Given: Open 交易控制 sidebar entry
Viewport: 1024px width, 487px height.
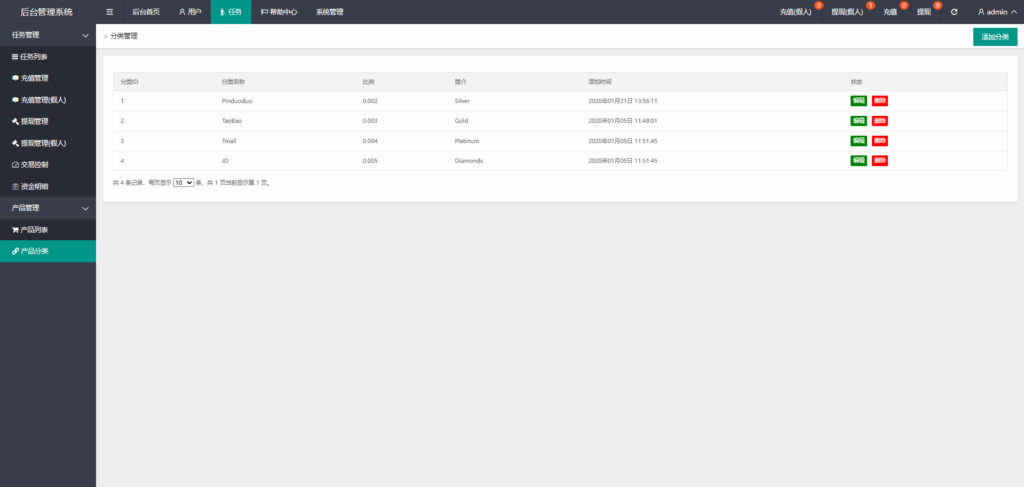Looking at the screenshot, I should tap(34, 164).
